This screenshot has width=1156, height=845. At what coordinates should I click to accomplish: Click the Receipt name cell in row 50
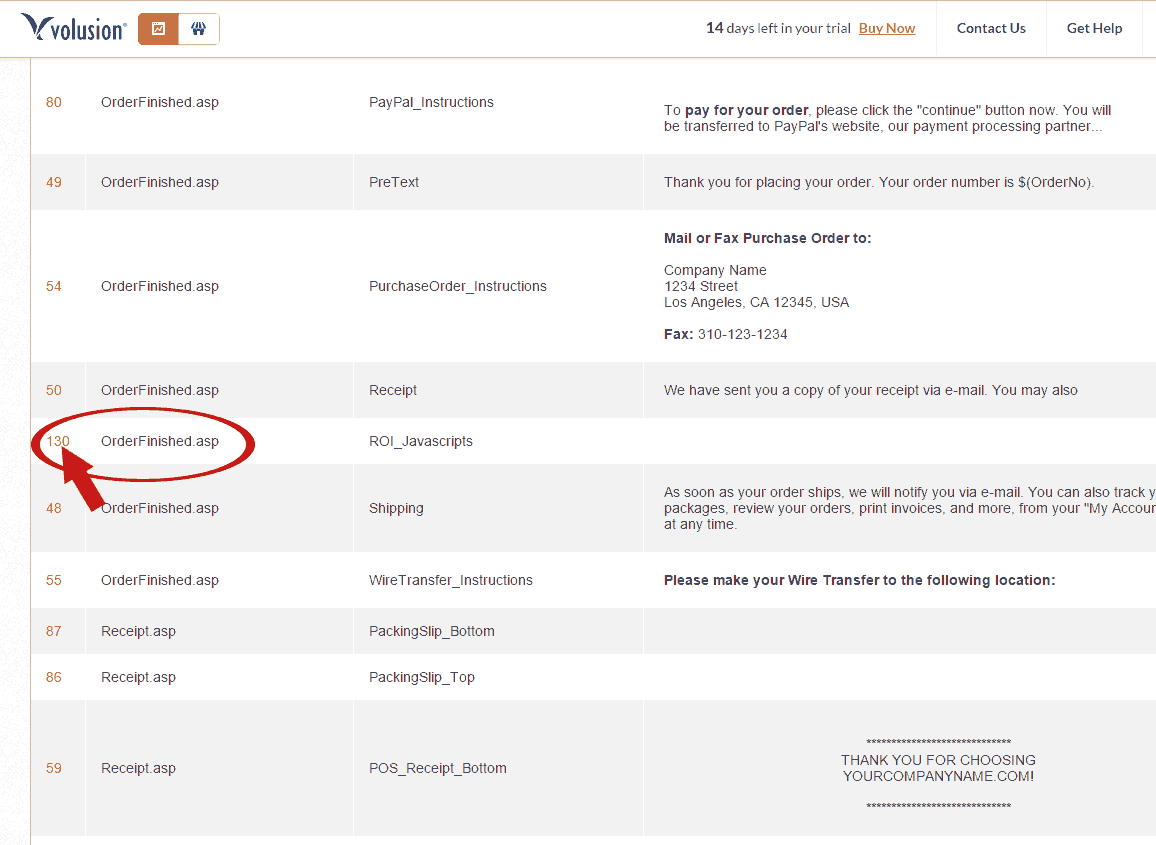click(393, 390)
